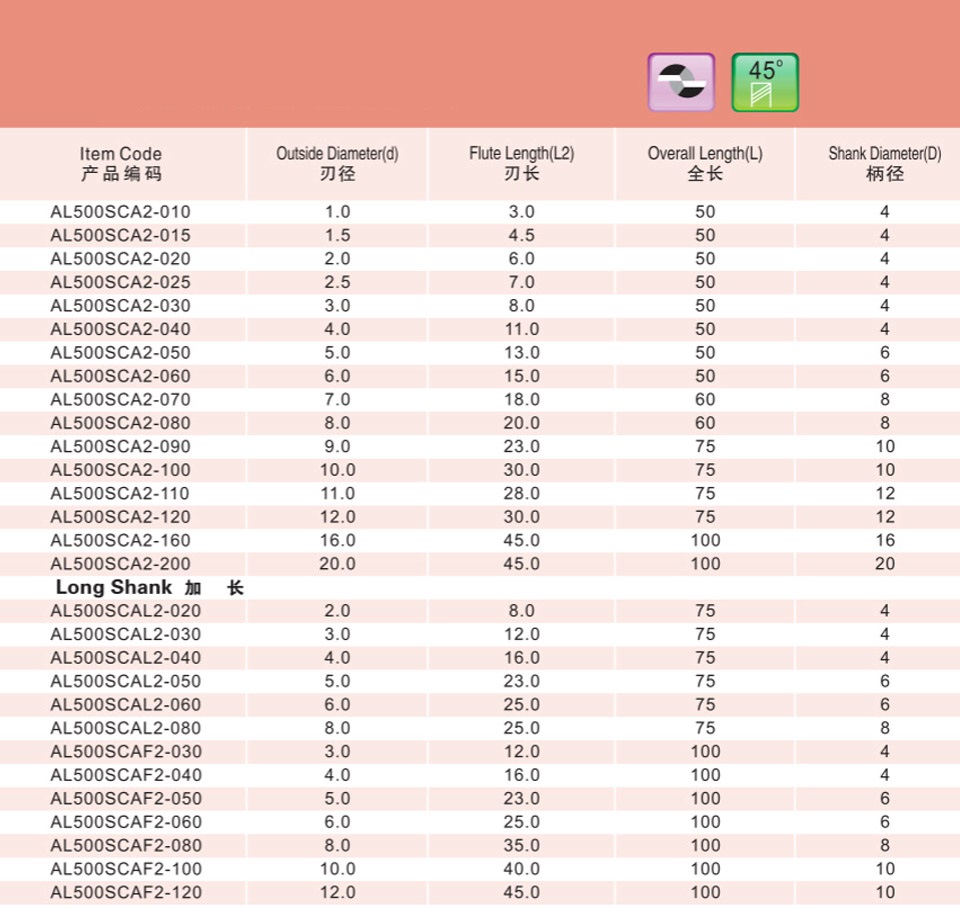Click item code AL500SCAF2-060

[x=126, y=822]
